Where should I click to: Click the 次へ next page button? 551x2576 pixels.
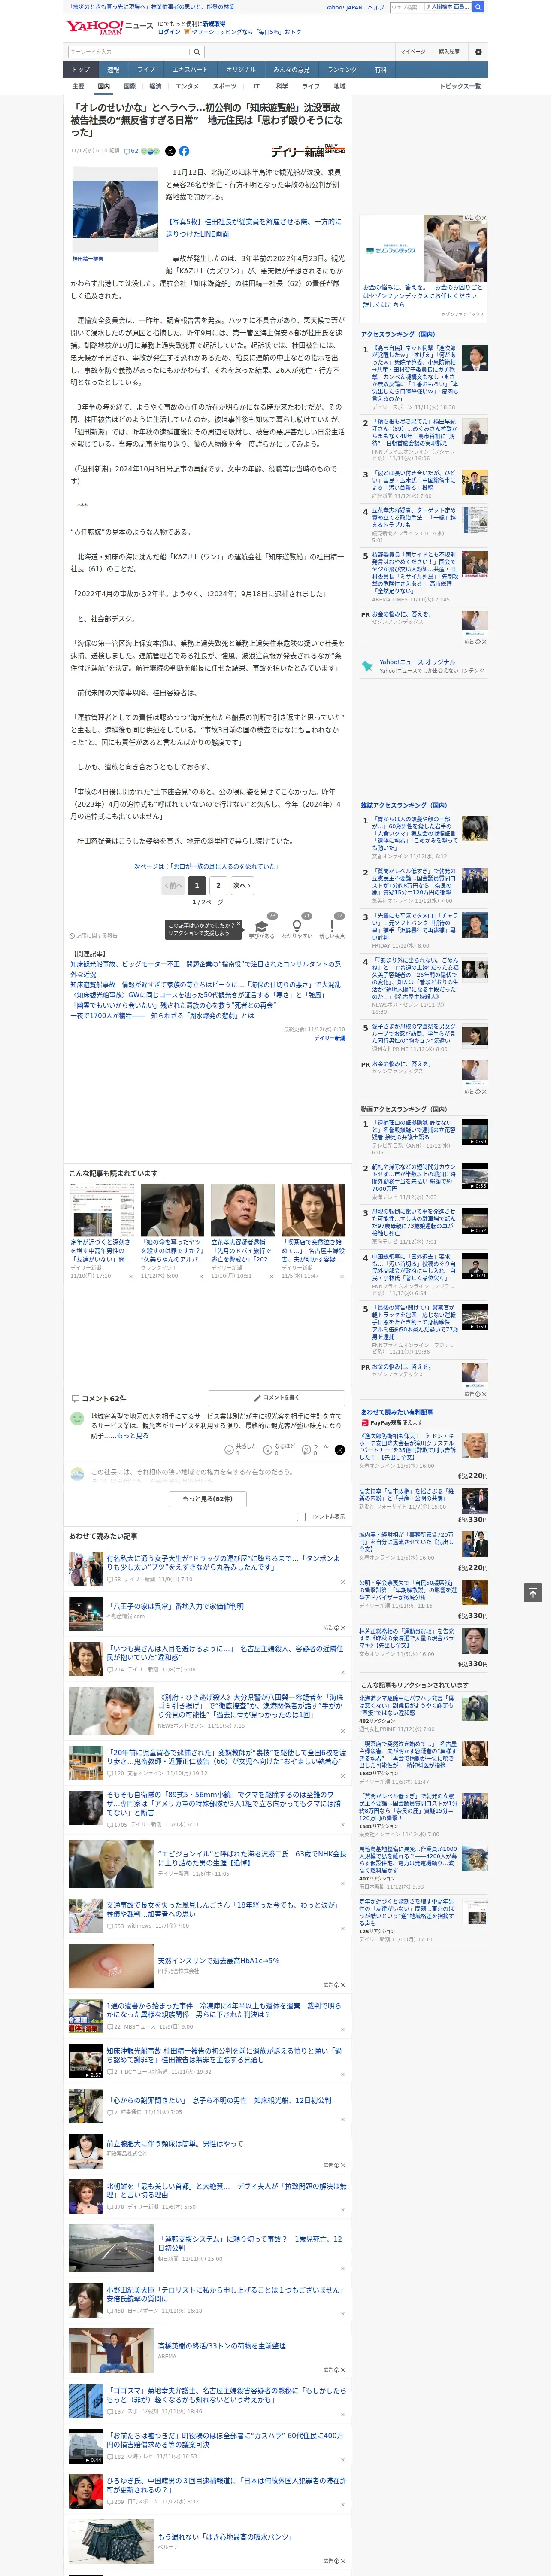pyautogui.click(x=241, y=885)
